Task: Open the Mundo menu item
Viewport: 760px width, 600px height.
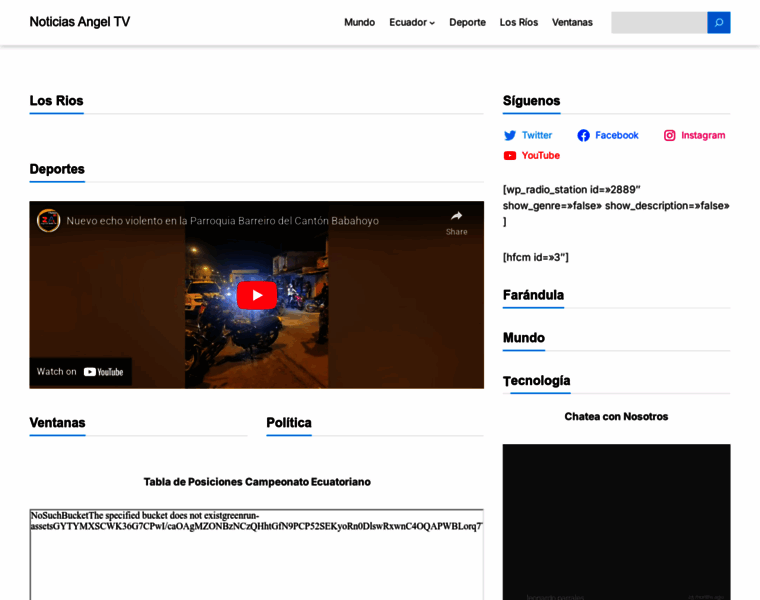Action: point(360,22)
